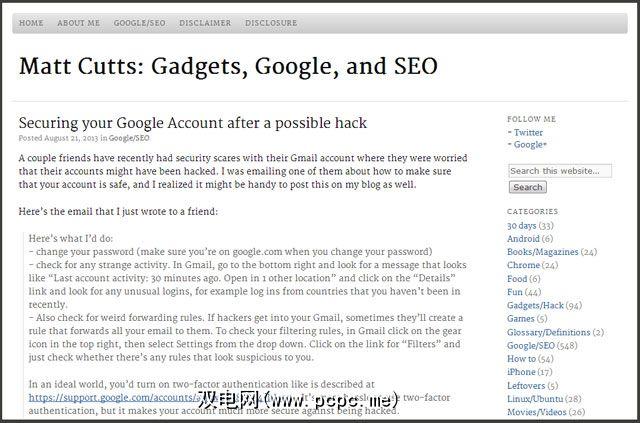Open the DISCLOSURE nav link
This screenshot has height=423, width=640.
271,22
